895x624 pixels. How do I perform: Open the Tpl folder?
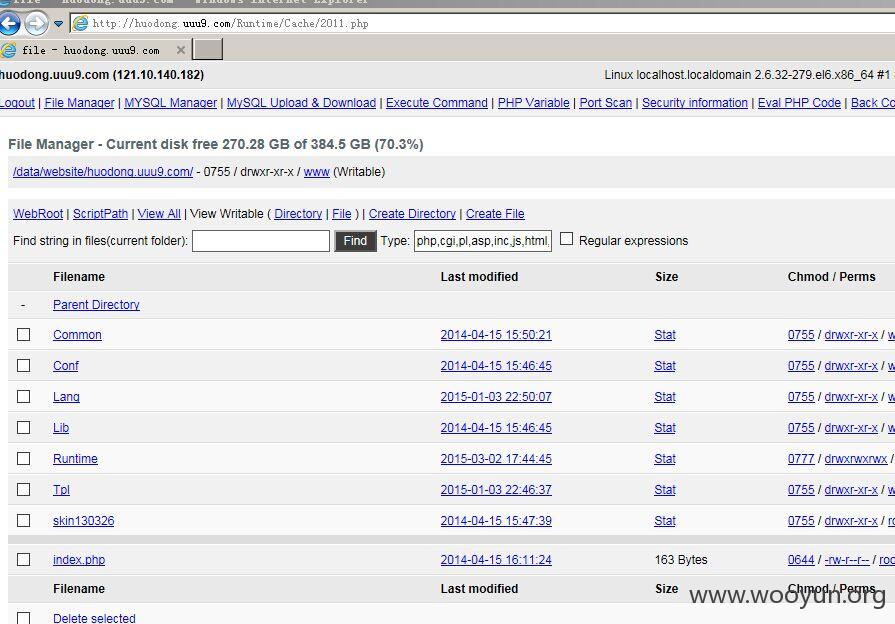(61, 490)
